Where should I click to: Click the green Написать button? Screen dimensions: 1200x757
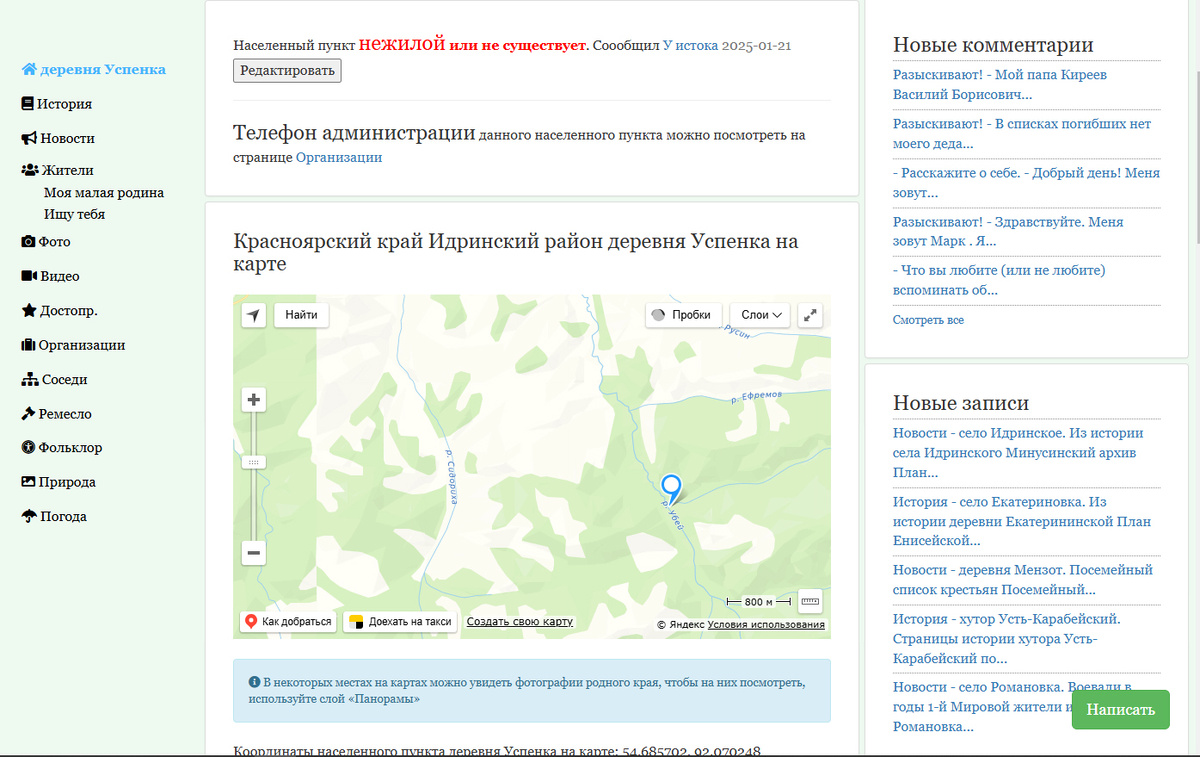(x=1120, y=710)
